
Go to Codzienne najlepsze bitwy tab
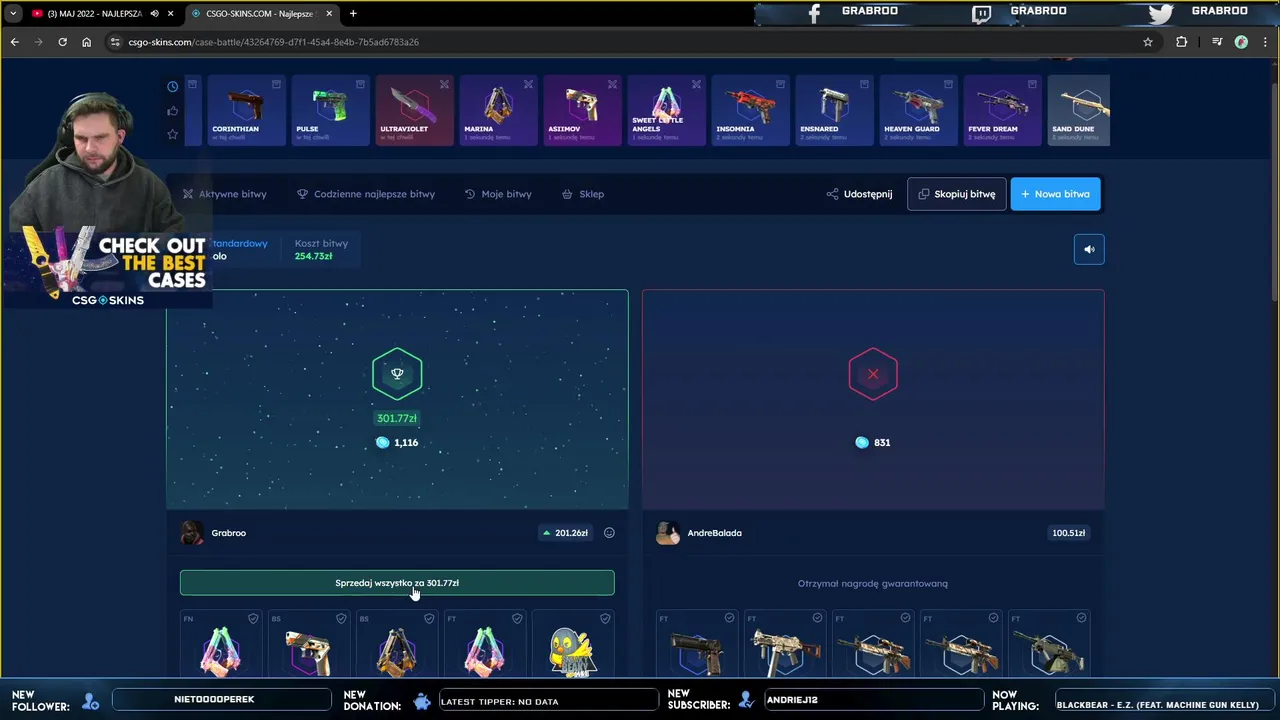click(x=366, y=194)
